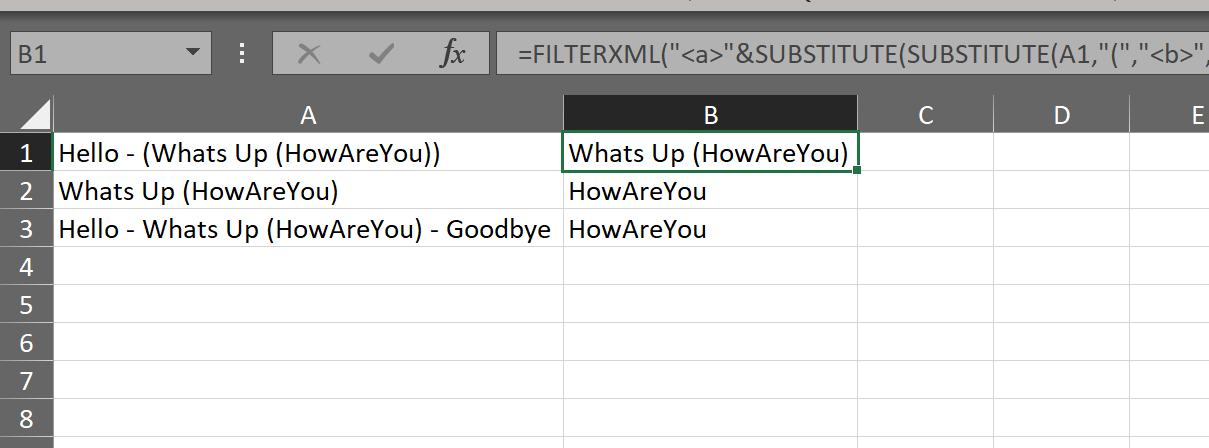Image resolution: width=1209 pixels, height=448 pixels.
Task: Click the Select All corner triangle
Action: [27, 114]
